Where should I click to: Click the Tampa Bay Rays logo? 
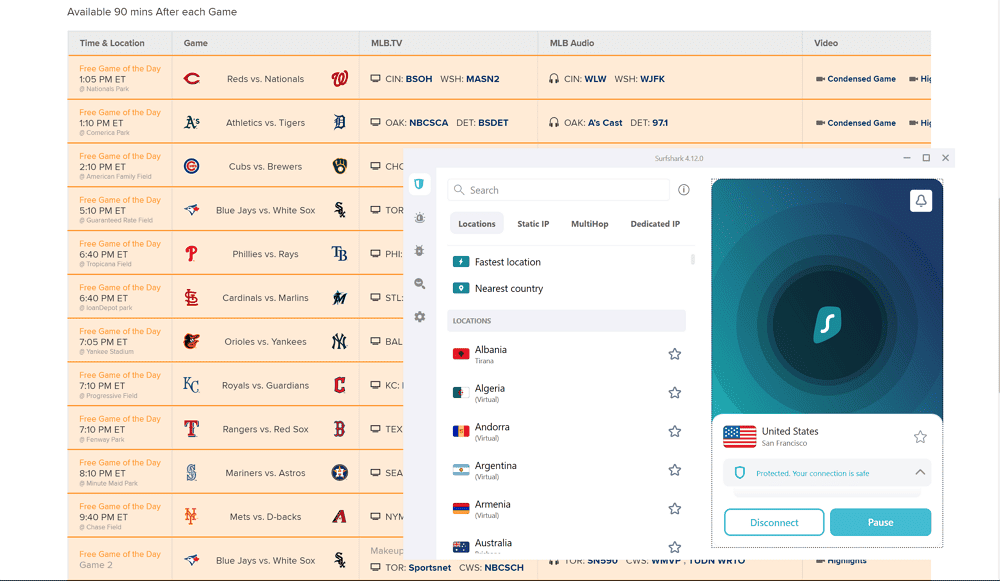[339, 254]
